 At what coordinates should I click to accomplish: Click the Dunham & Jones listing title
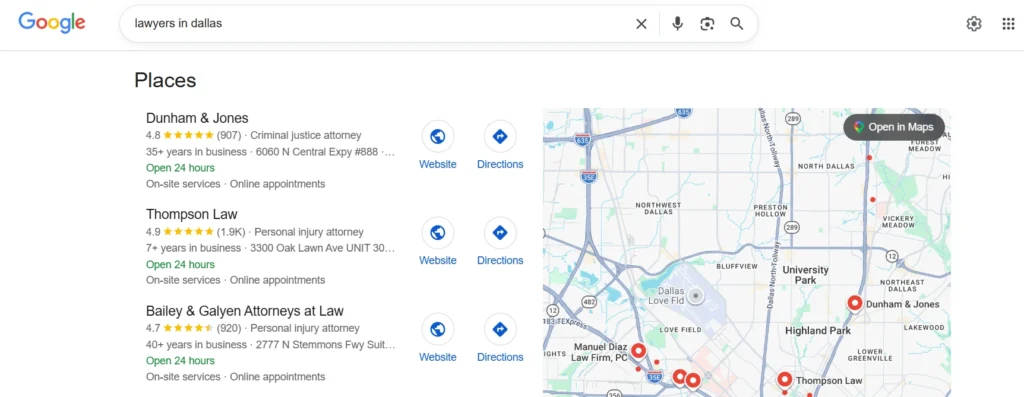tap(197, 118)
